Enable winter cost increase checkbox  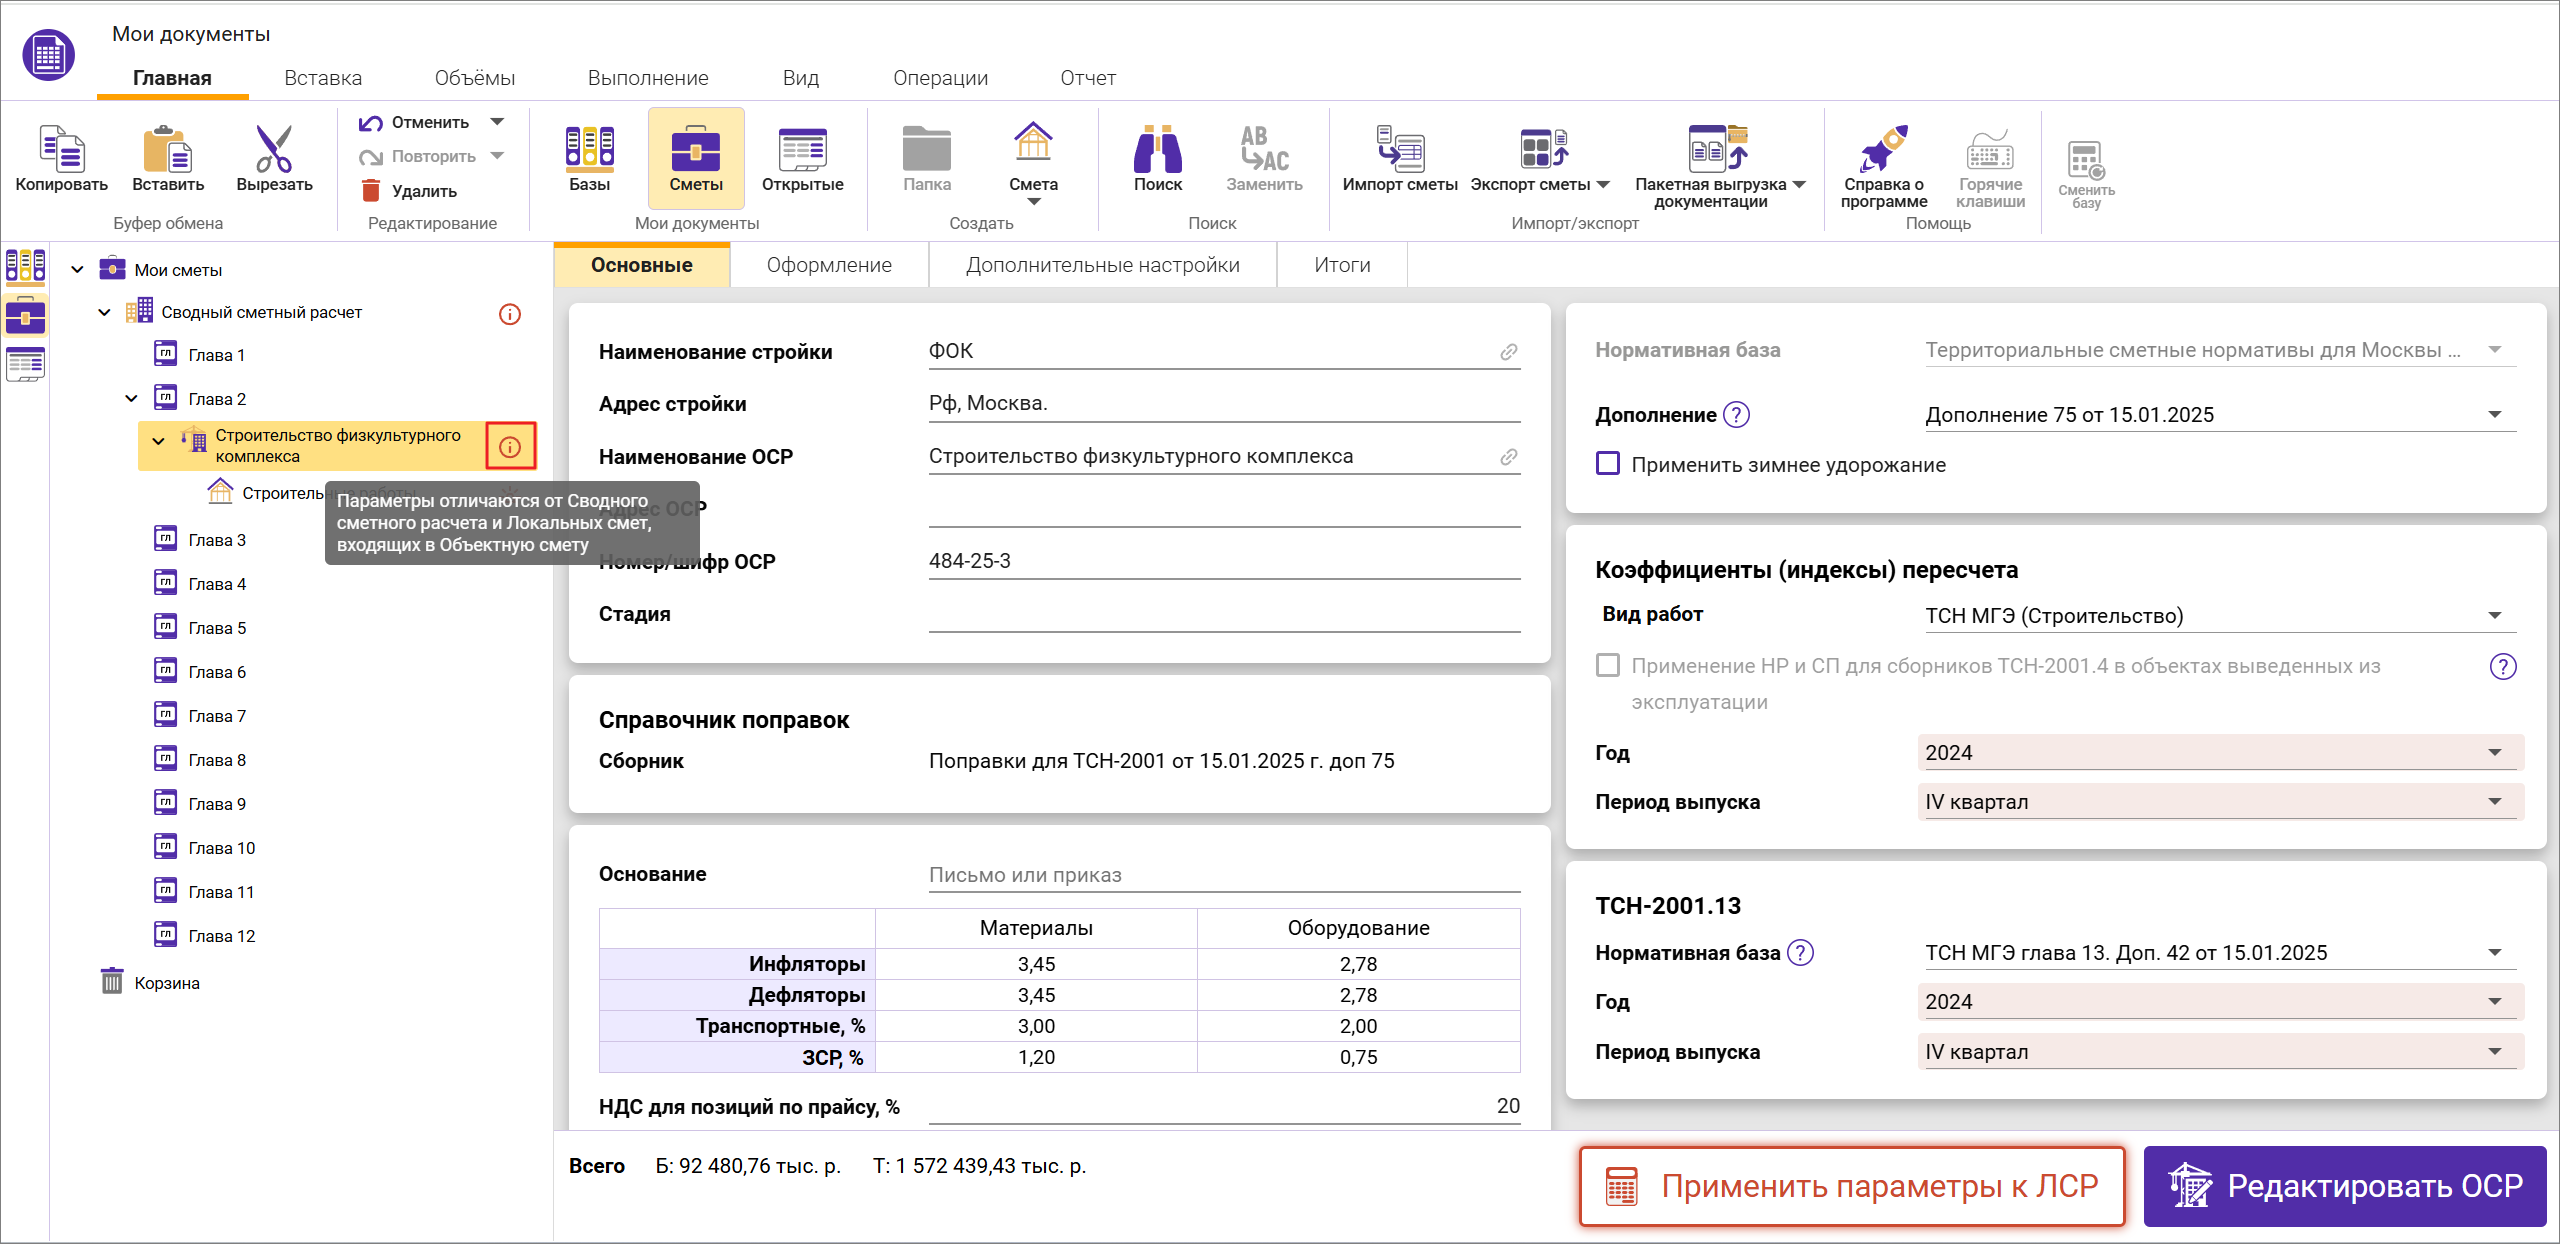coord(1608,464)
